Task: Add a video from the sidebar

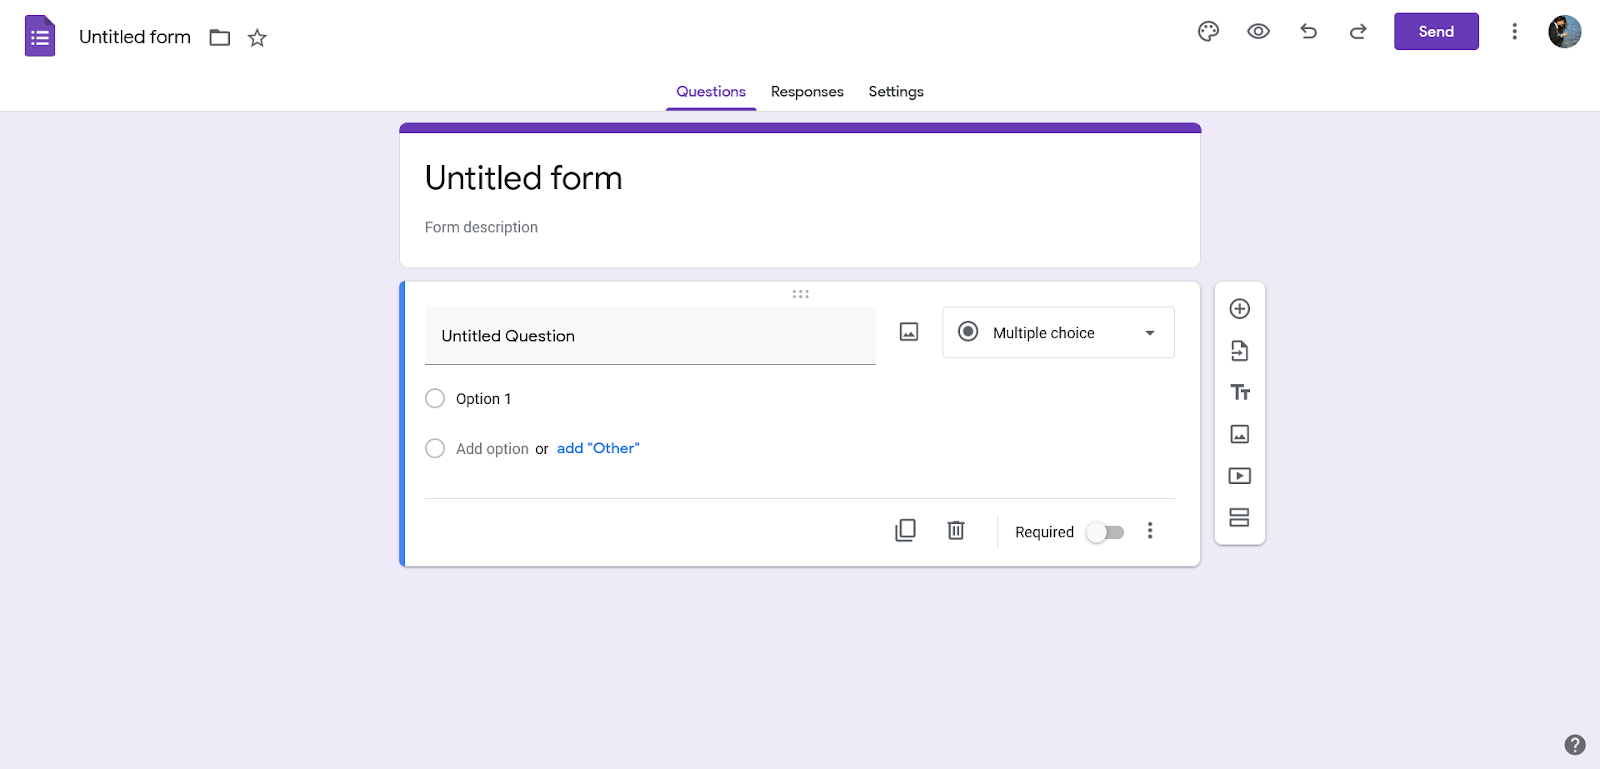Action: pyautogui.click(x=1240, y=476)
